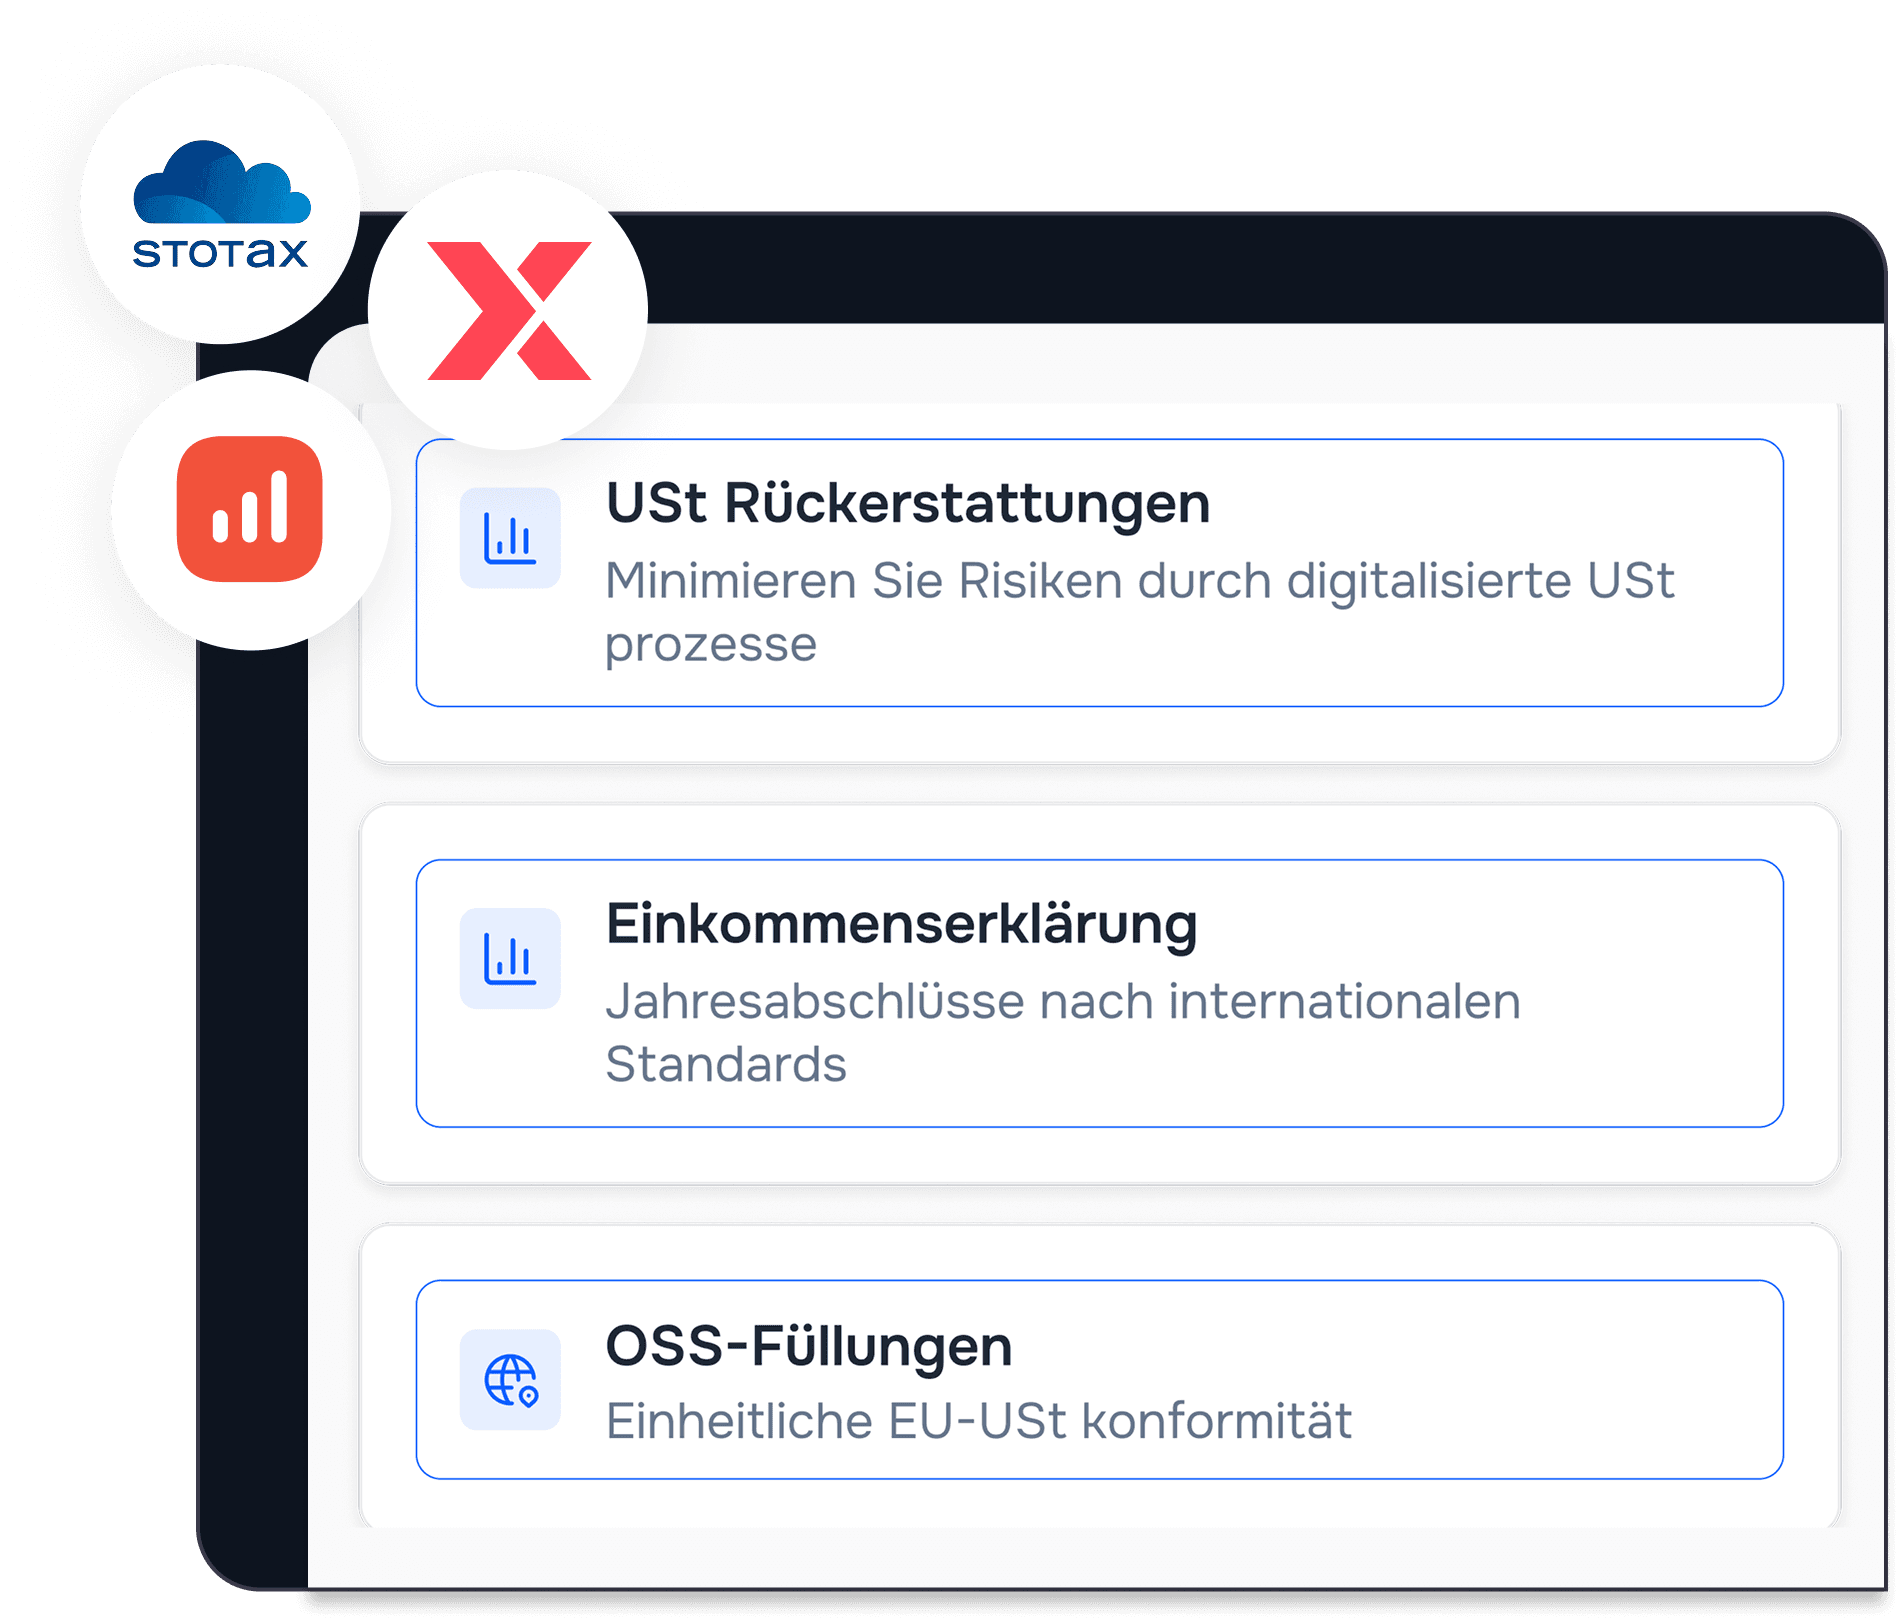Click the location pin on the globe icon
The height and width of the screenshot is (1620, 1900).
529,1396
